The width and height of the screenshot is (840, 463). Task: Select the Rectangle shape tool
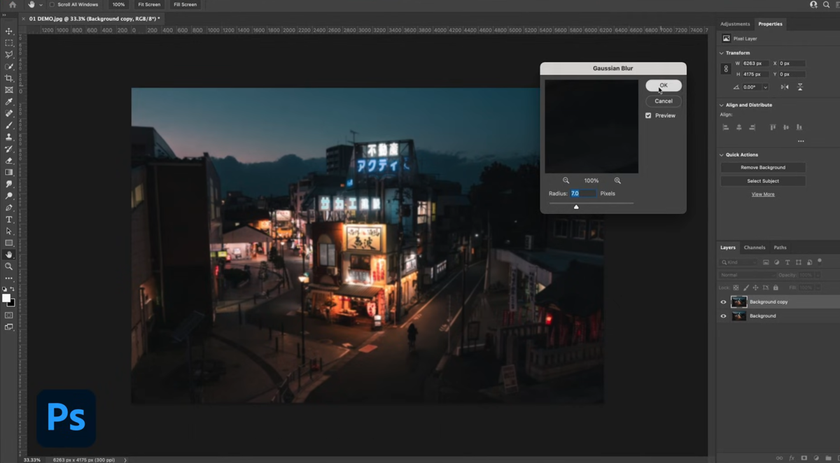[9, 243]
